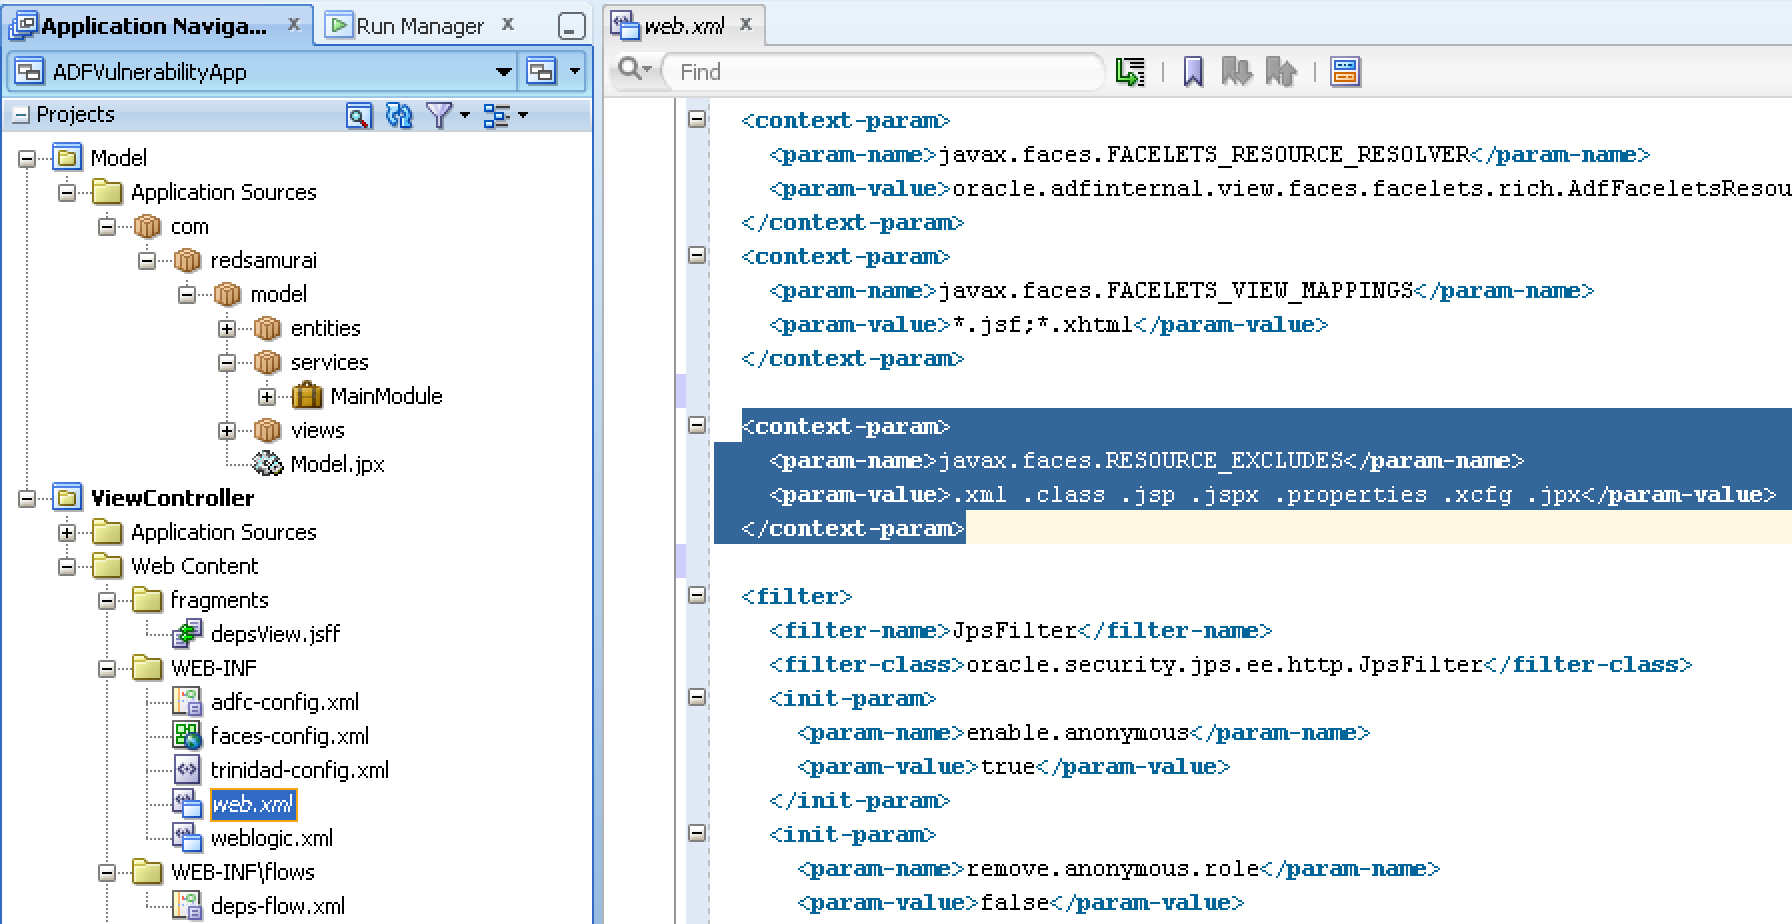Open the Projects filter funnel icon
This screenshot has height=924, width=1792.
point(439,116)
